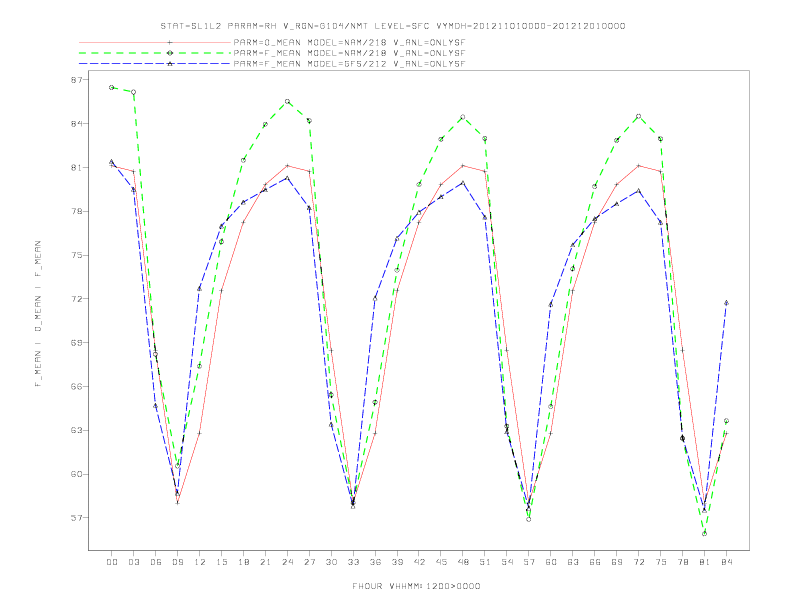Click x-axis tick label 72

click(638, 562)
